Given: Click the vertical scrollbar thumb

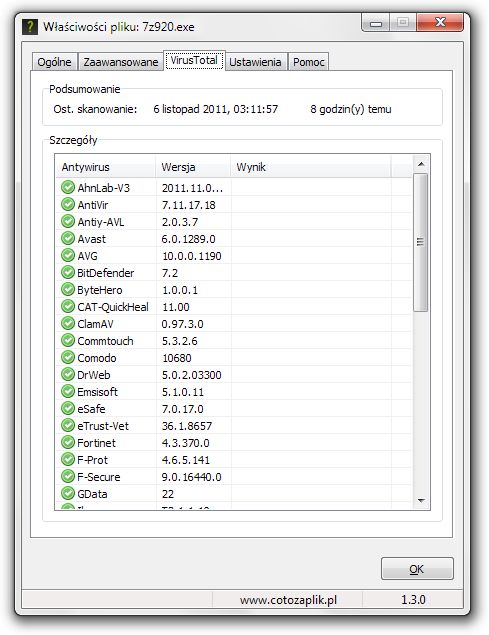Looking at the screenshot, I should (421, 242).
